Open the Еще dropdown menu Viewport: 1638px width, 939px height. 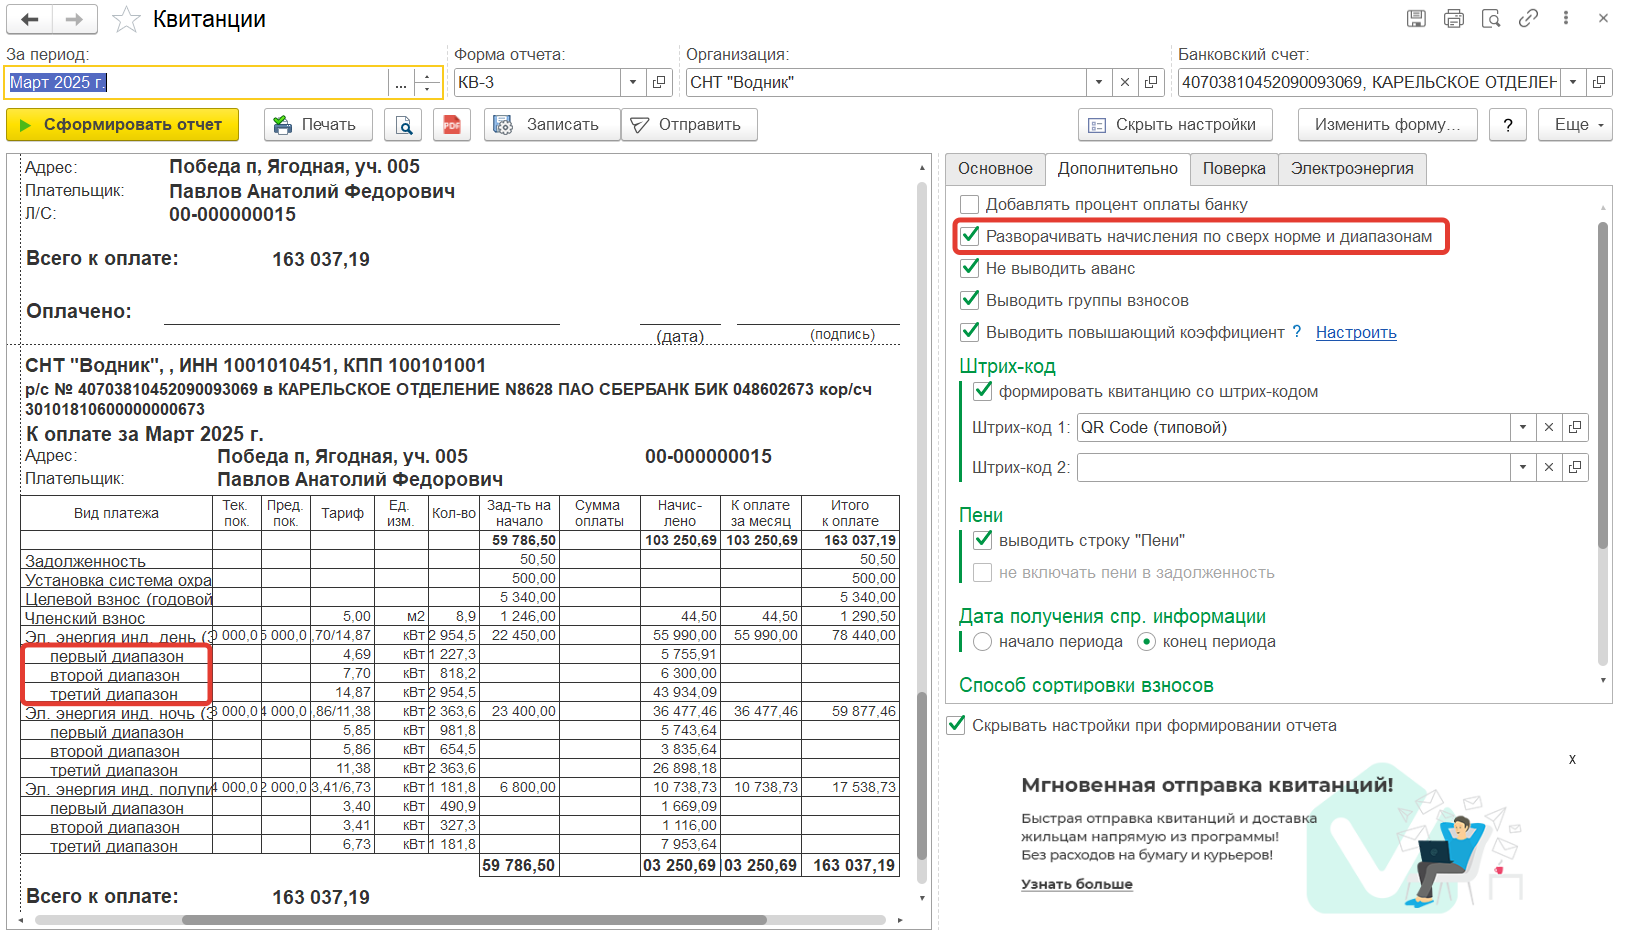[1575, 125]
